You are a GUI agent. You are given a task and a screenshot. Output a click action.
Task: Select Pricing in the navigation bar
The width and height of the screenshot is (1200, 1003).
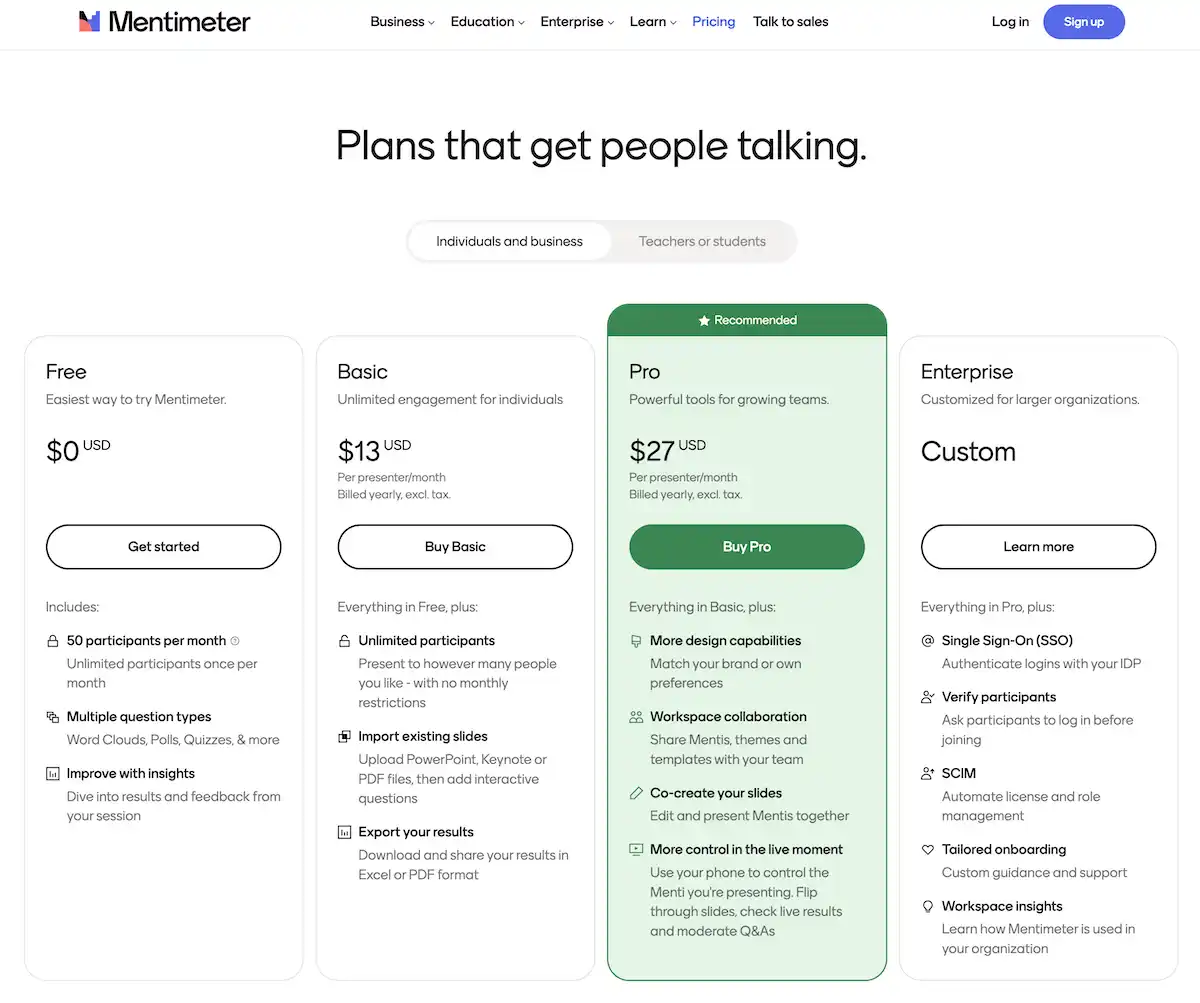(713, 21)
